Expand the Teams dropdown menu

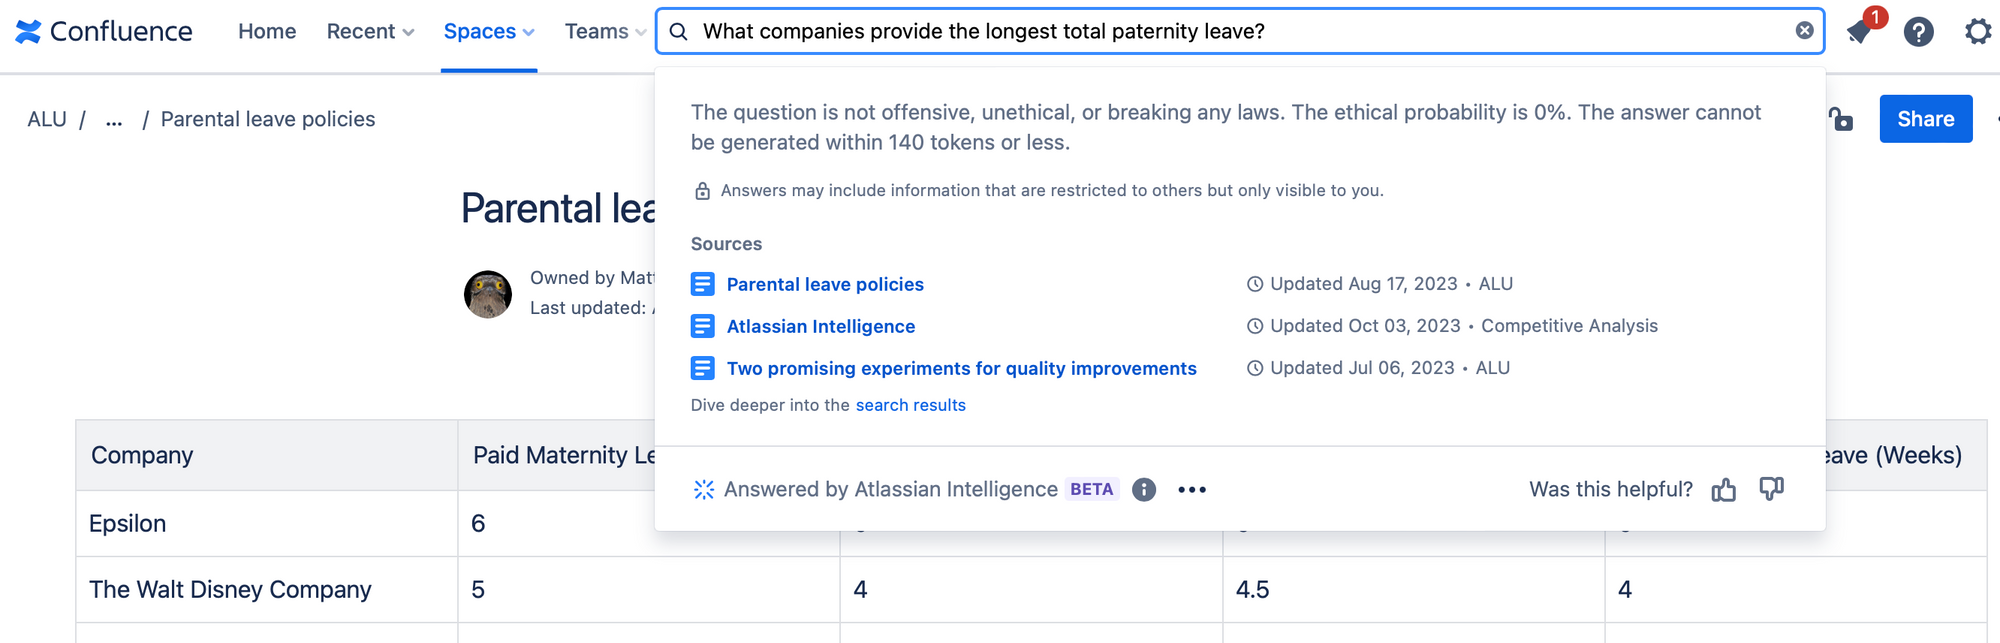[605, 32]
